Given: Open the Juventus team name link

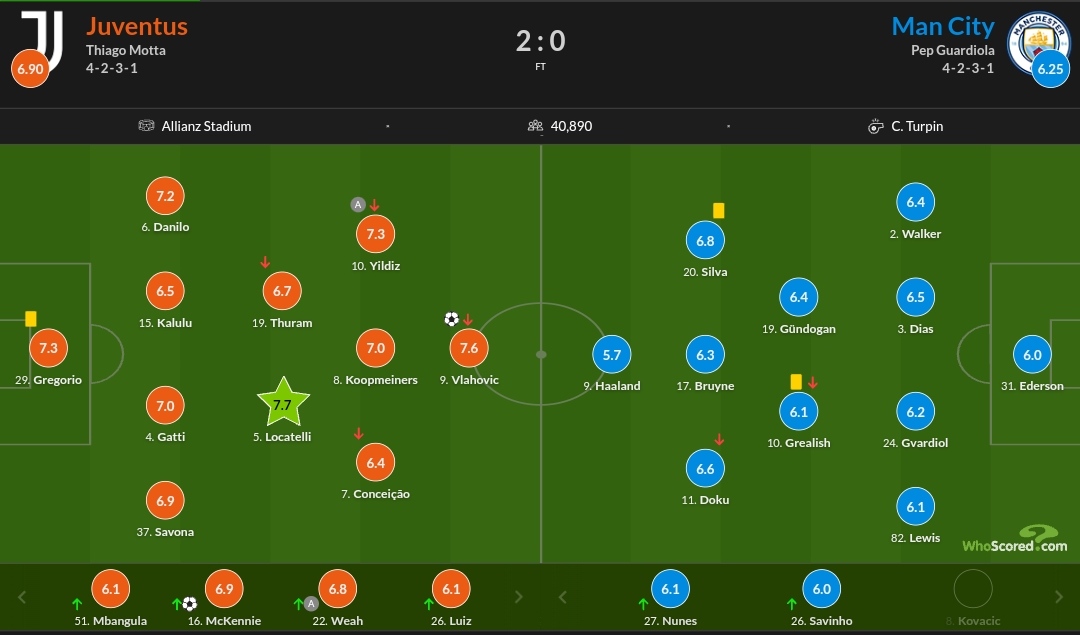Looking at the screenshot, I should (137, 26).
